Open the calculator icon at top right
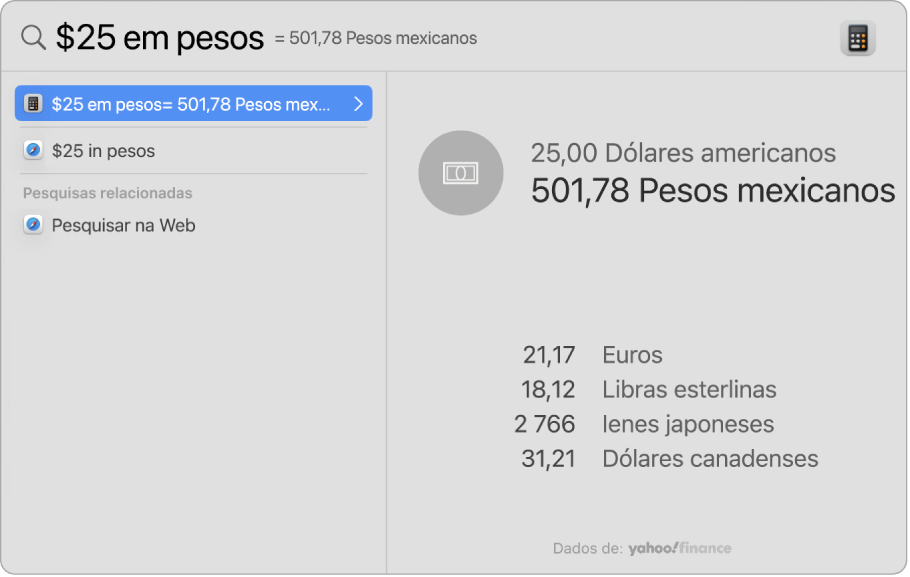910x577 pixels. pyautogui.click(x=858, y=37)
